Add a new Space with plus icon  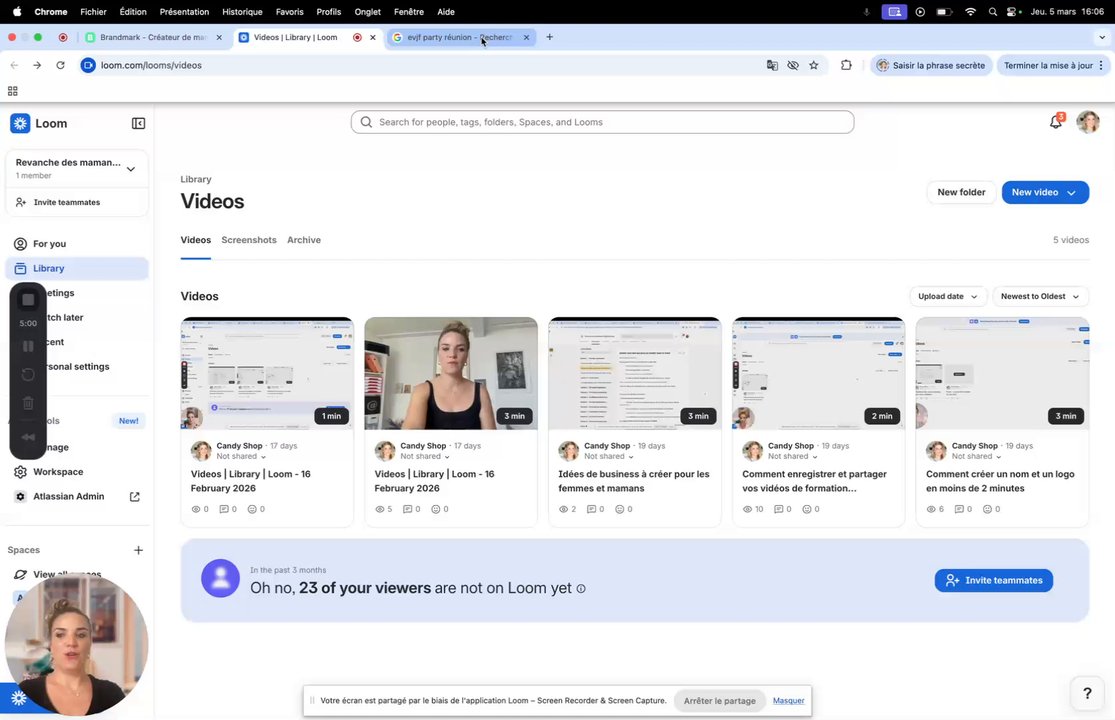(x=138, y=550)
